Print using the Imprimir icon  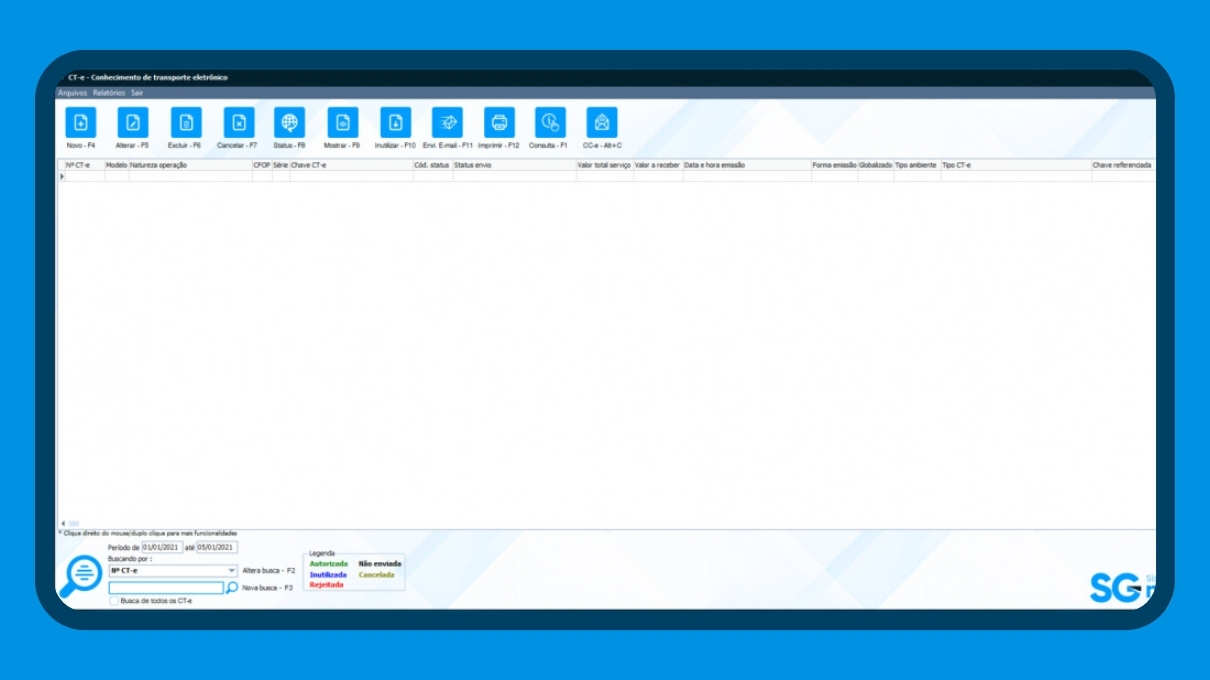pos(500,123)
